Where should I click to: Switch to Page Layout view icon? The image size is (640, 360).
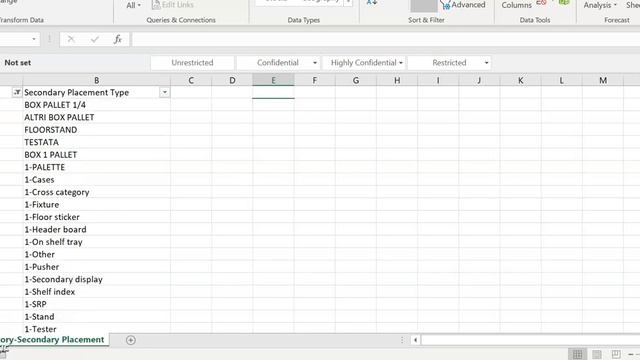coord(597,354)
